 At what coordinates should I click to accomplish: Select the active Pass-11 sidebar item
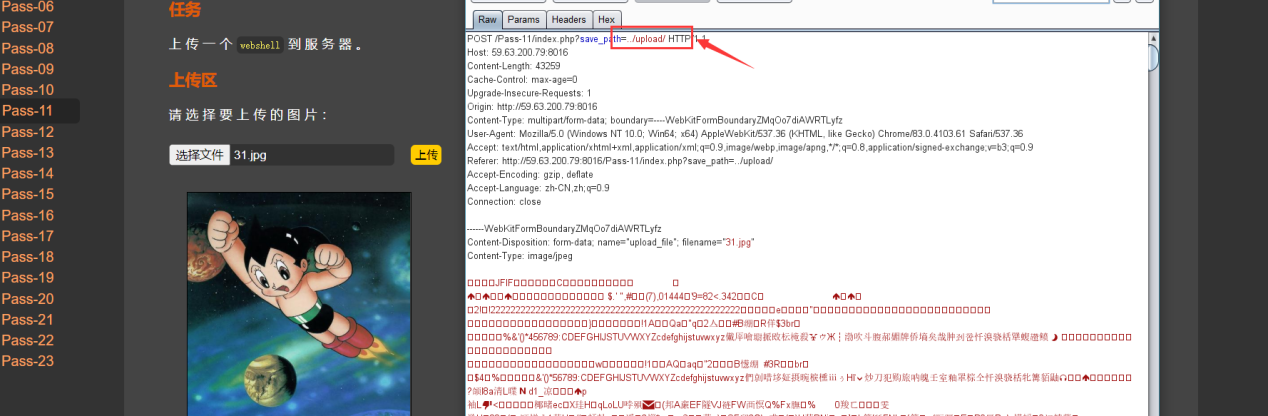click(x=40, y=111)
